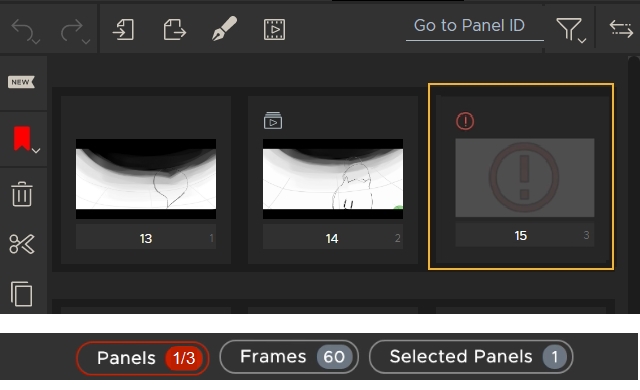640x390 pixels.
Task: Click the export file icon
Action: (175, 29)
